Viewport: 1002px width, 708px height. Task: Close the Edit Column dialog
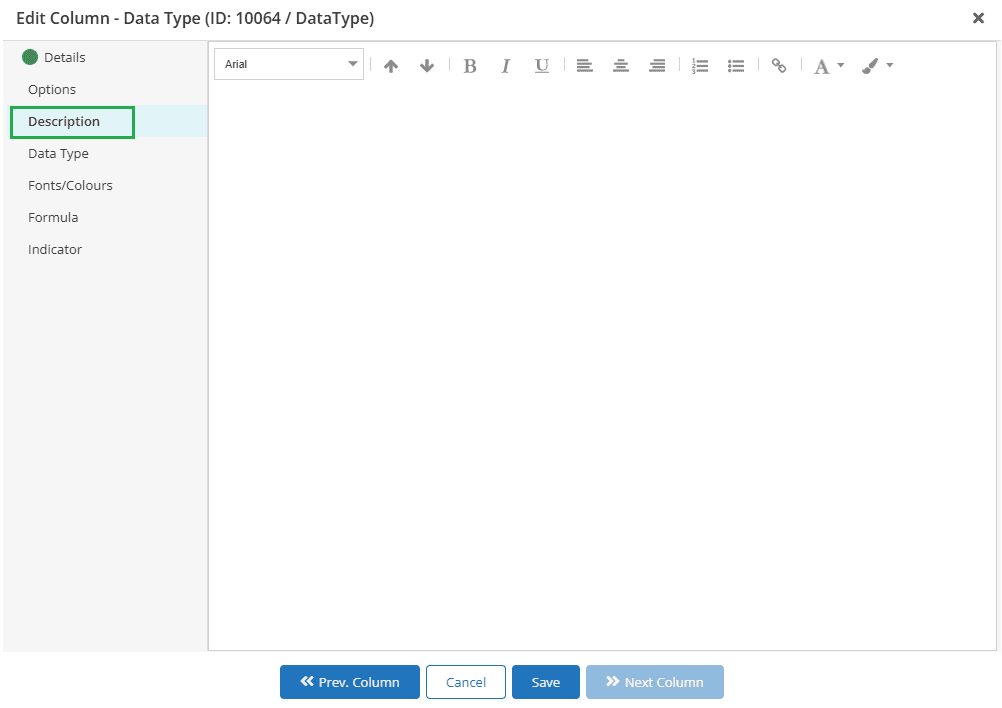tap(978, 18)
